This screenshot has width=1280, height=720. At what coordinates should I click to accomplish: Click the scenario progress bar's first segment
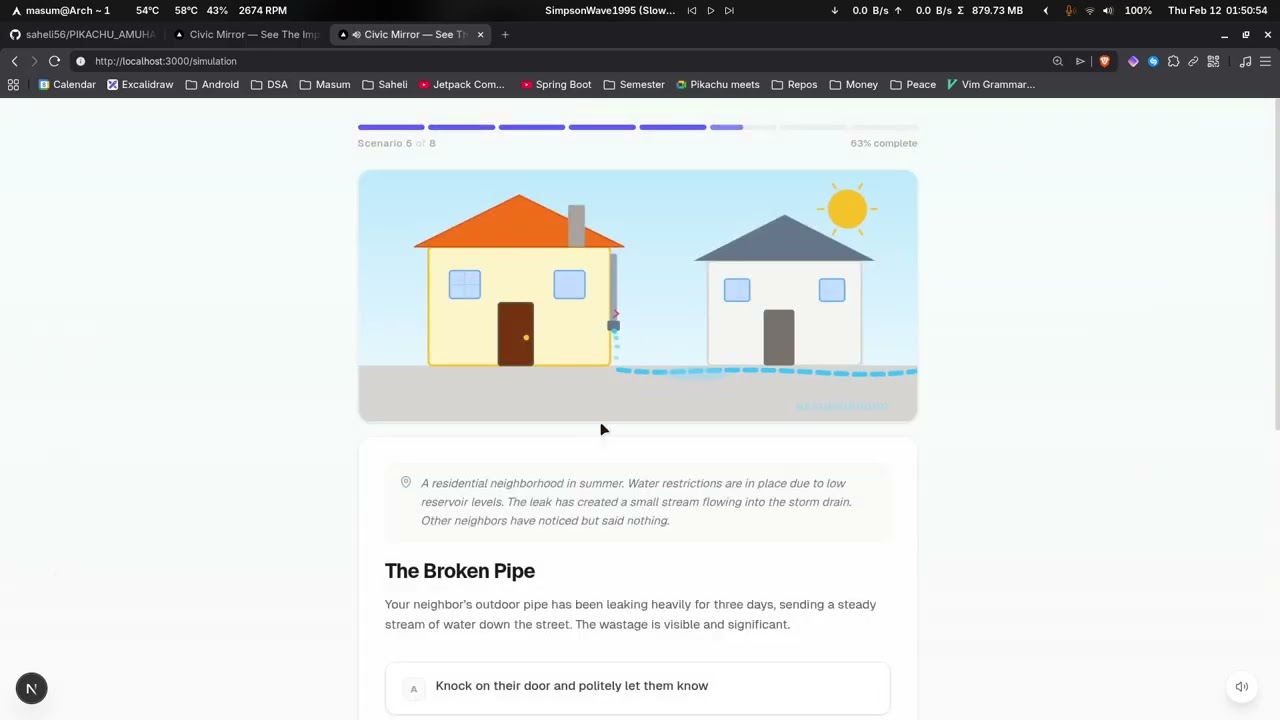pos(391,127)
